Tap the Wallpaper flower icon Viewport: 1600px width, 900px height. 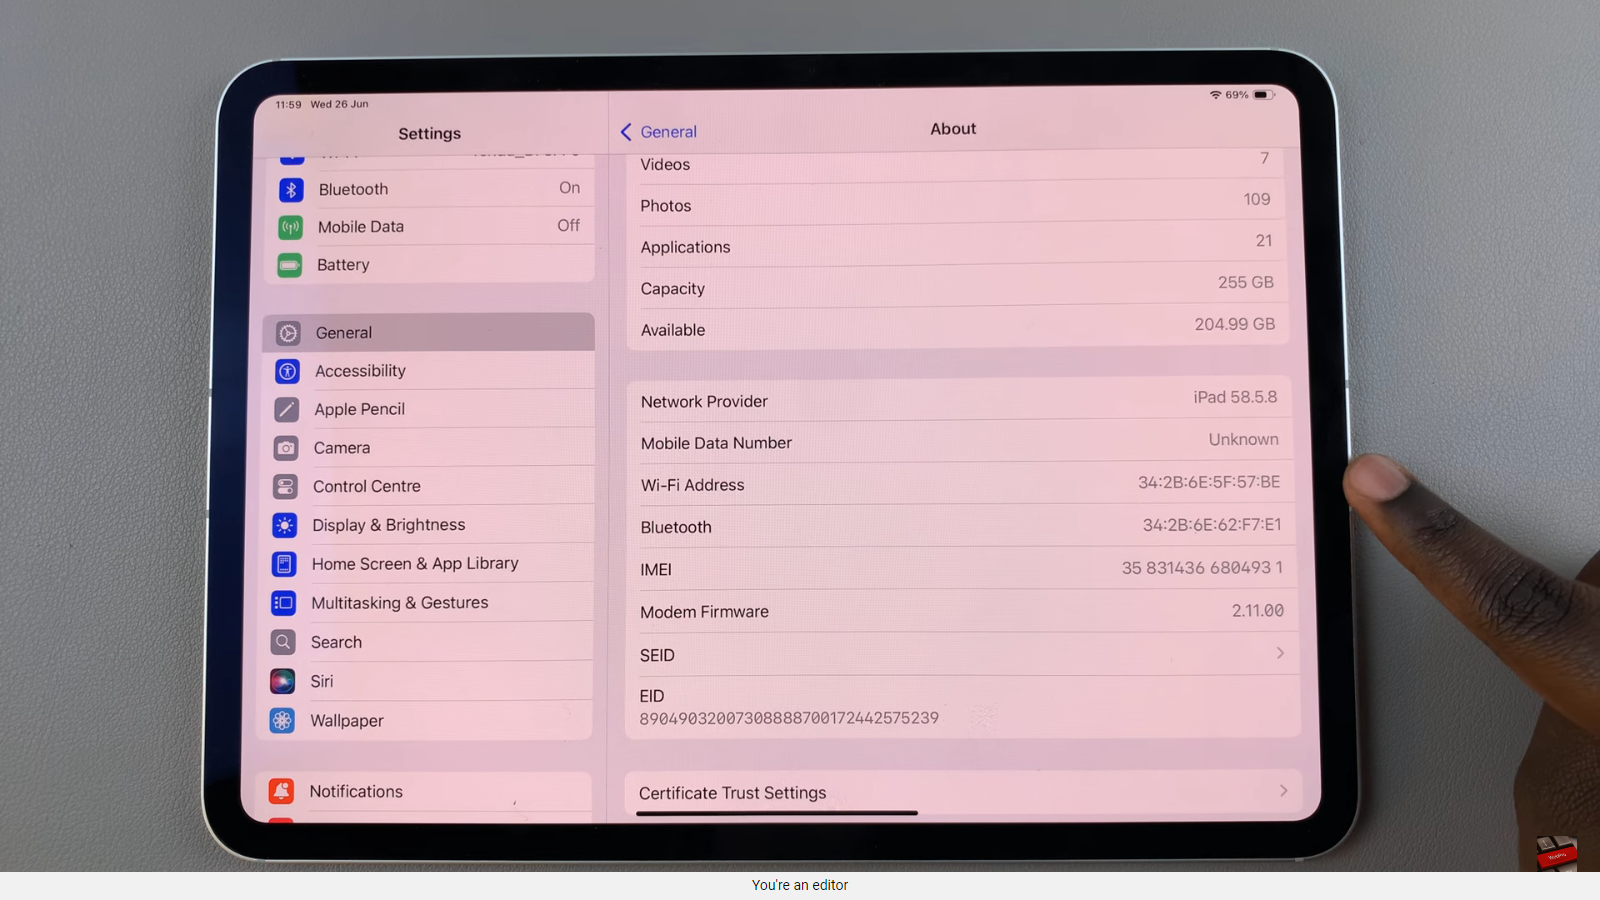point(282,721)
